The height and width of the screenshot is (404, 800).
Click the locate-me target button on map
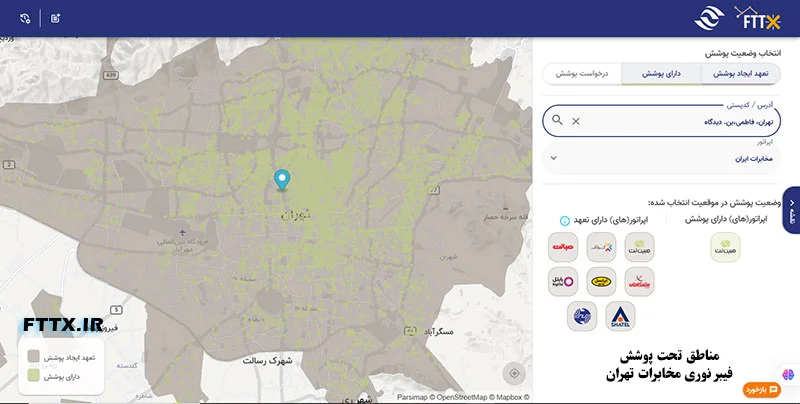tap(514, 373)
